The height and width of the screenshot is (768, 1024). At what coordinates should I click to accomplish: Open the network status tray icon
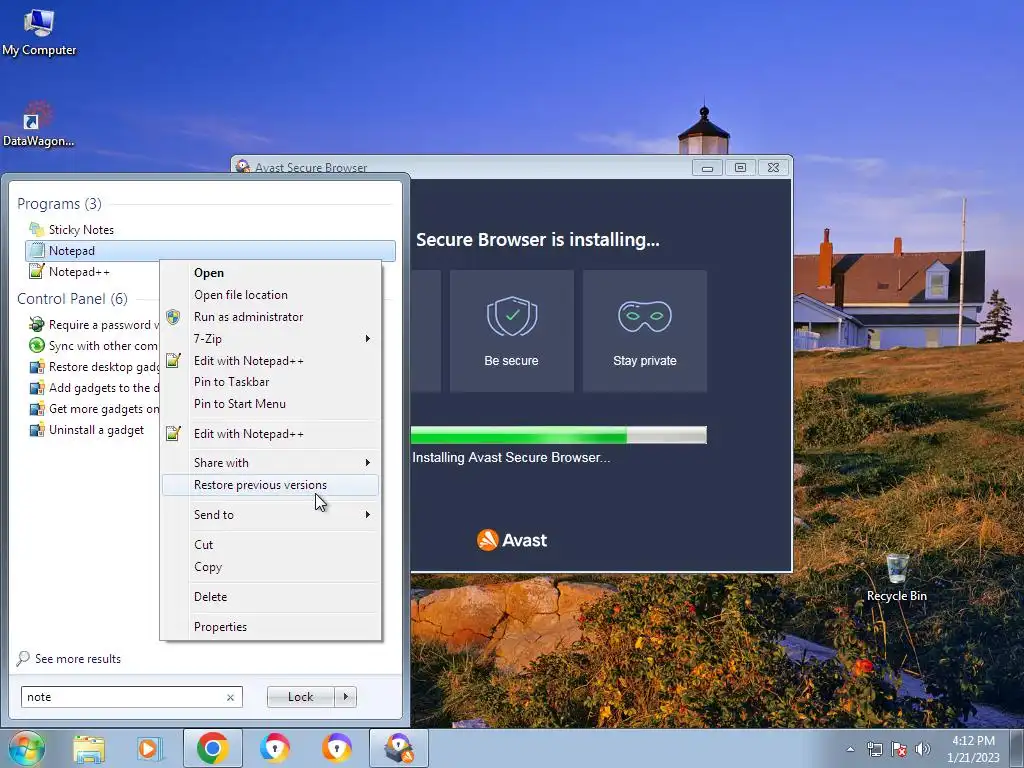[x=874, y=749]
